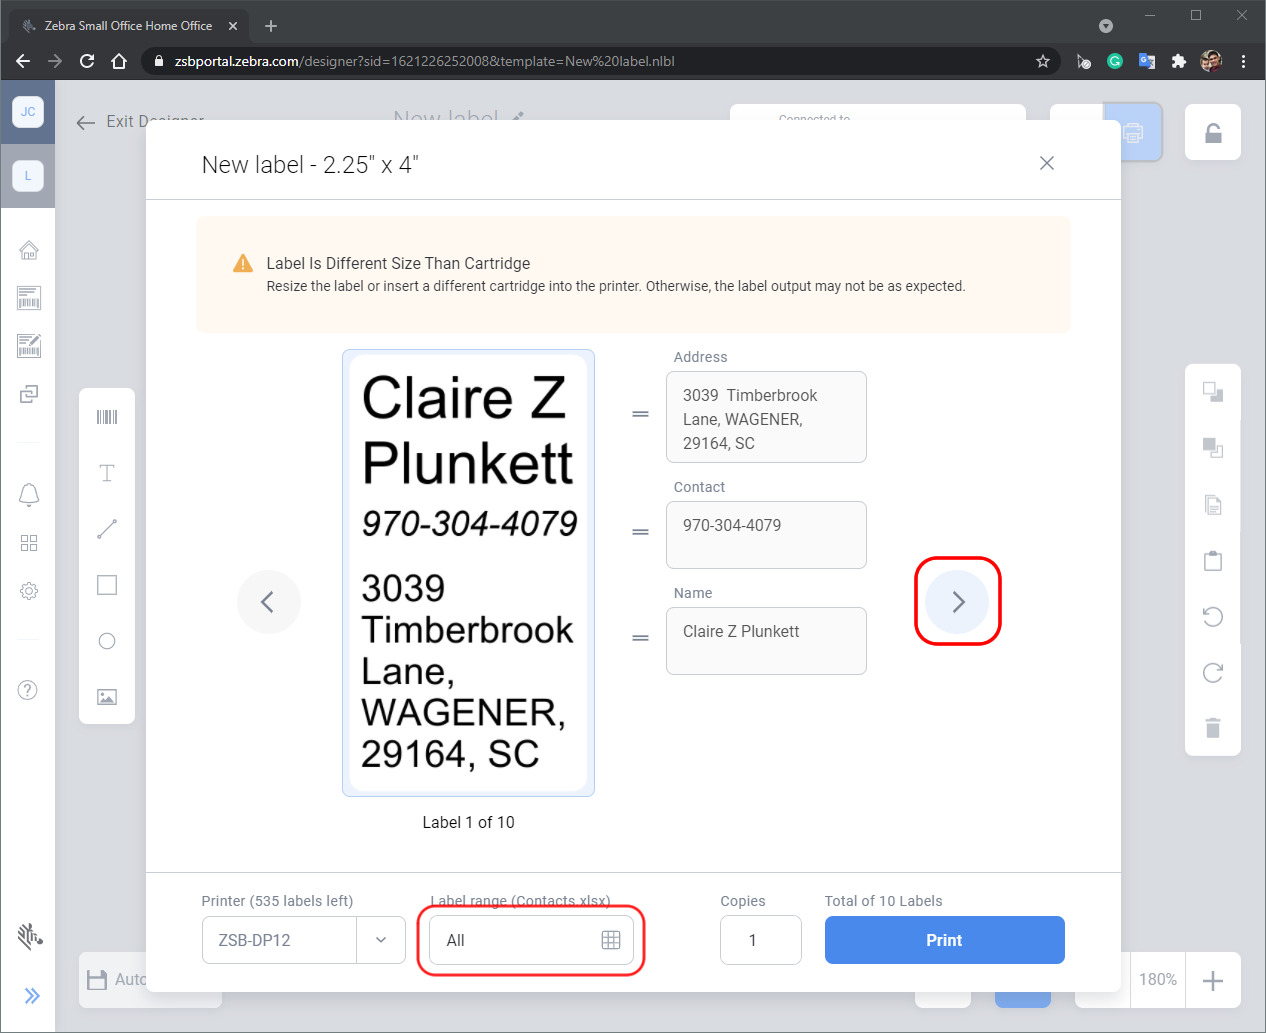Open Chrome's three-dot menu

tap(1243, 60)
